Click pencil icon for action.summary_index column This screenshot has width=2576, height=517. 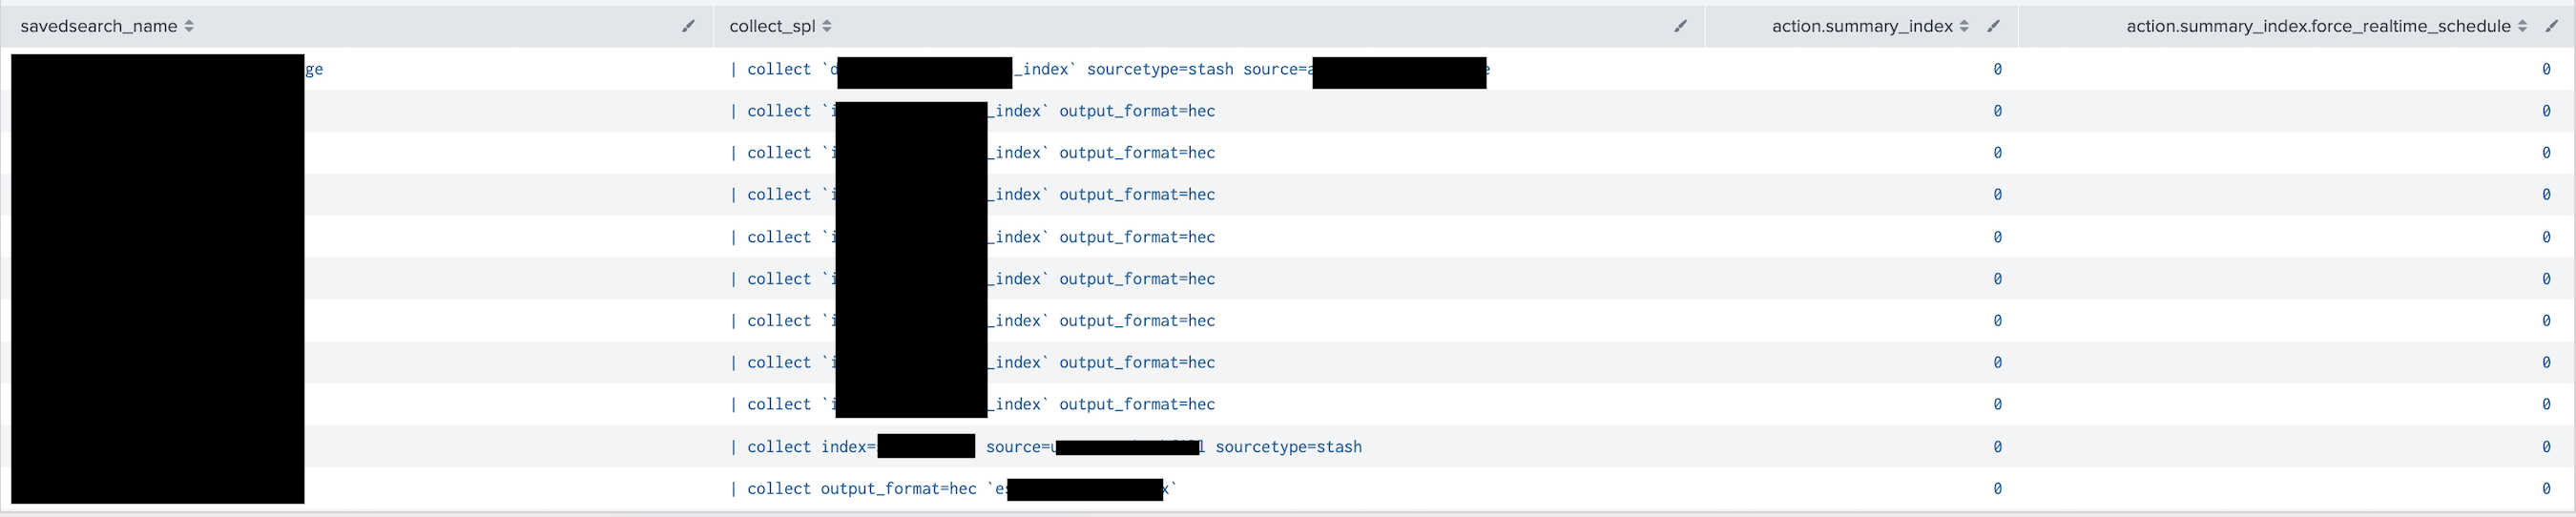coord(1993,26)
